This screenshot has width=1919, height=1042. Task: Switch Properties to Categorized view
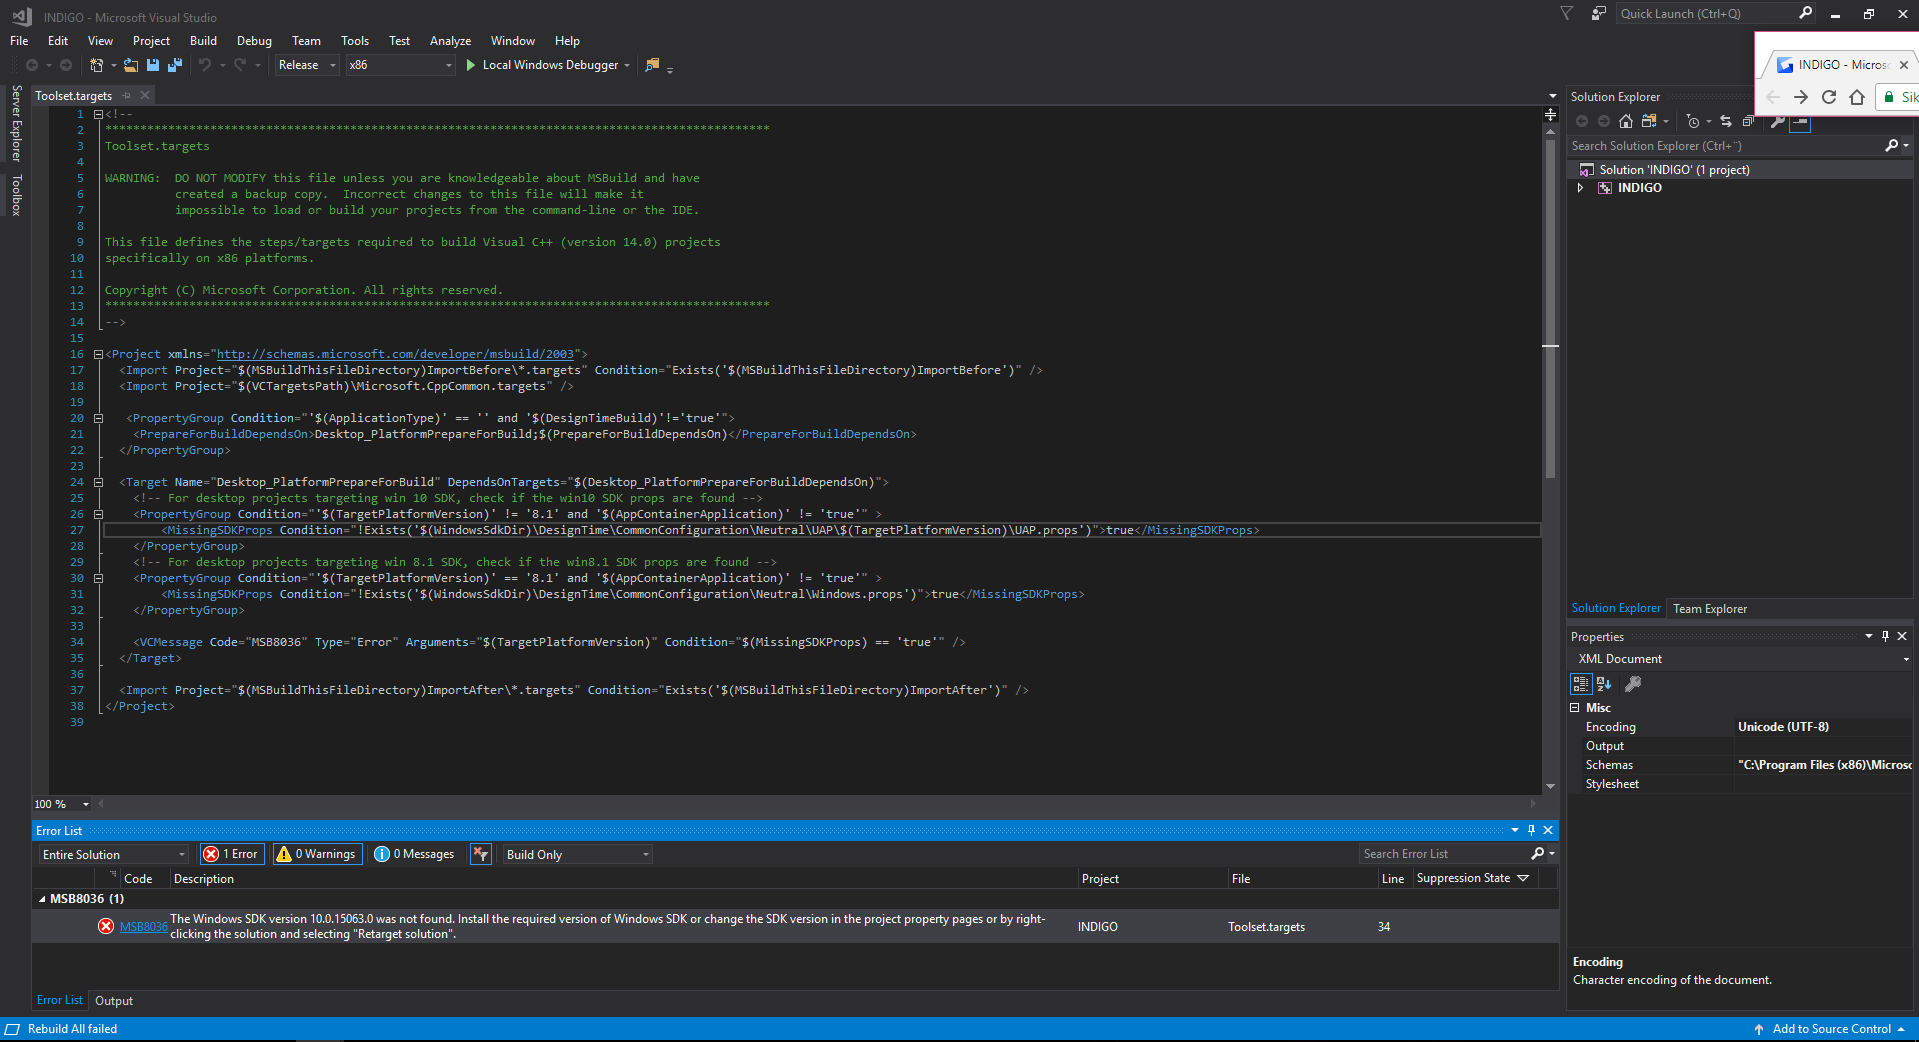[1581, 684]
